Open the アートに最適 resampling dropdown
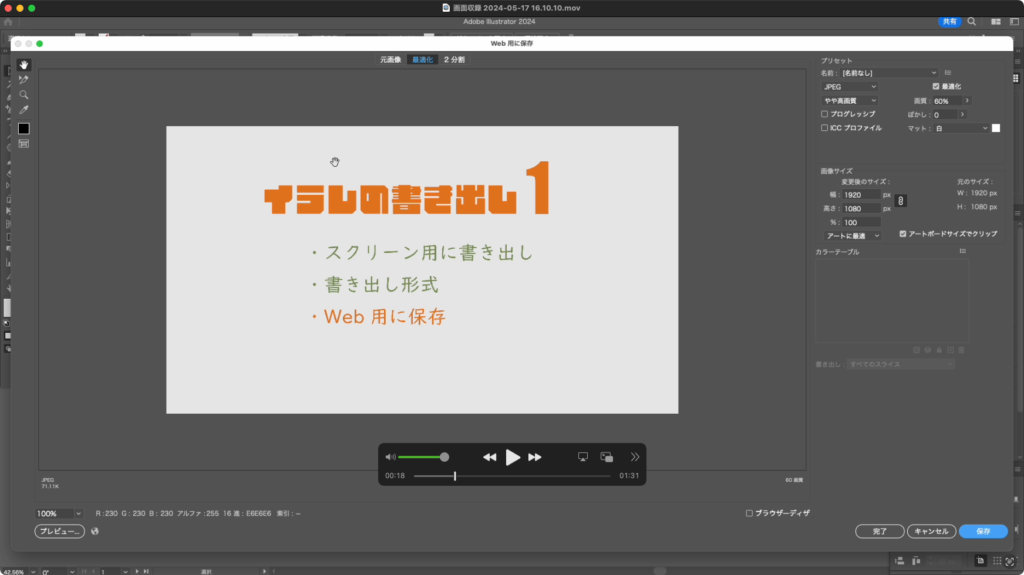 [x=851, y=235]
